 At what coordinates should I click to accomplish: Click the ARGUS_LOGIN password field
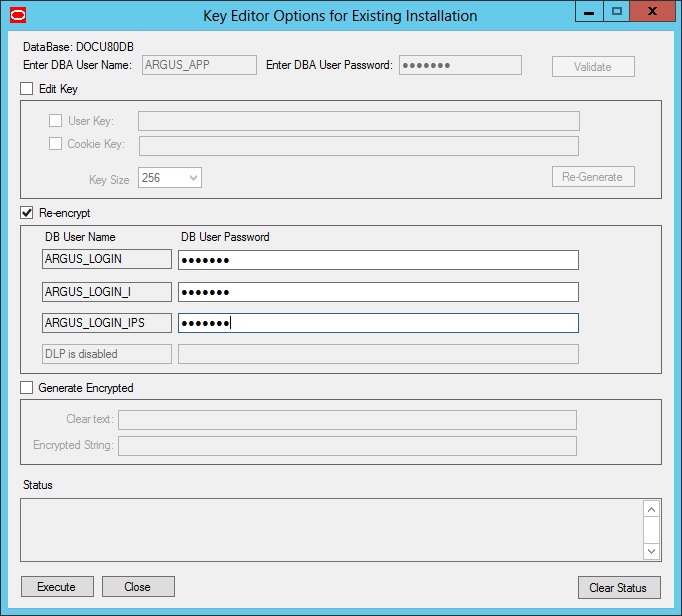[x=378, y=260]
